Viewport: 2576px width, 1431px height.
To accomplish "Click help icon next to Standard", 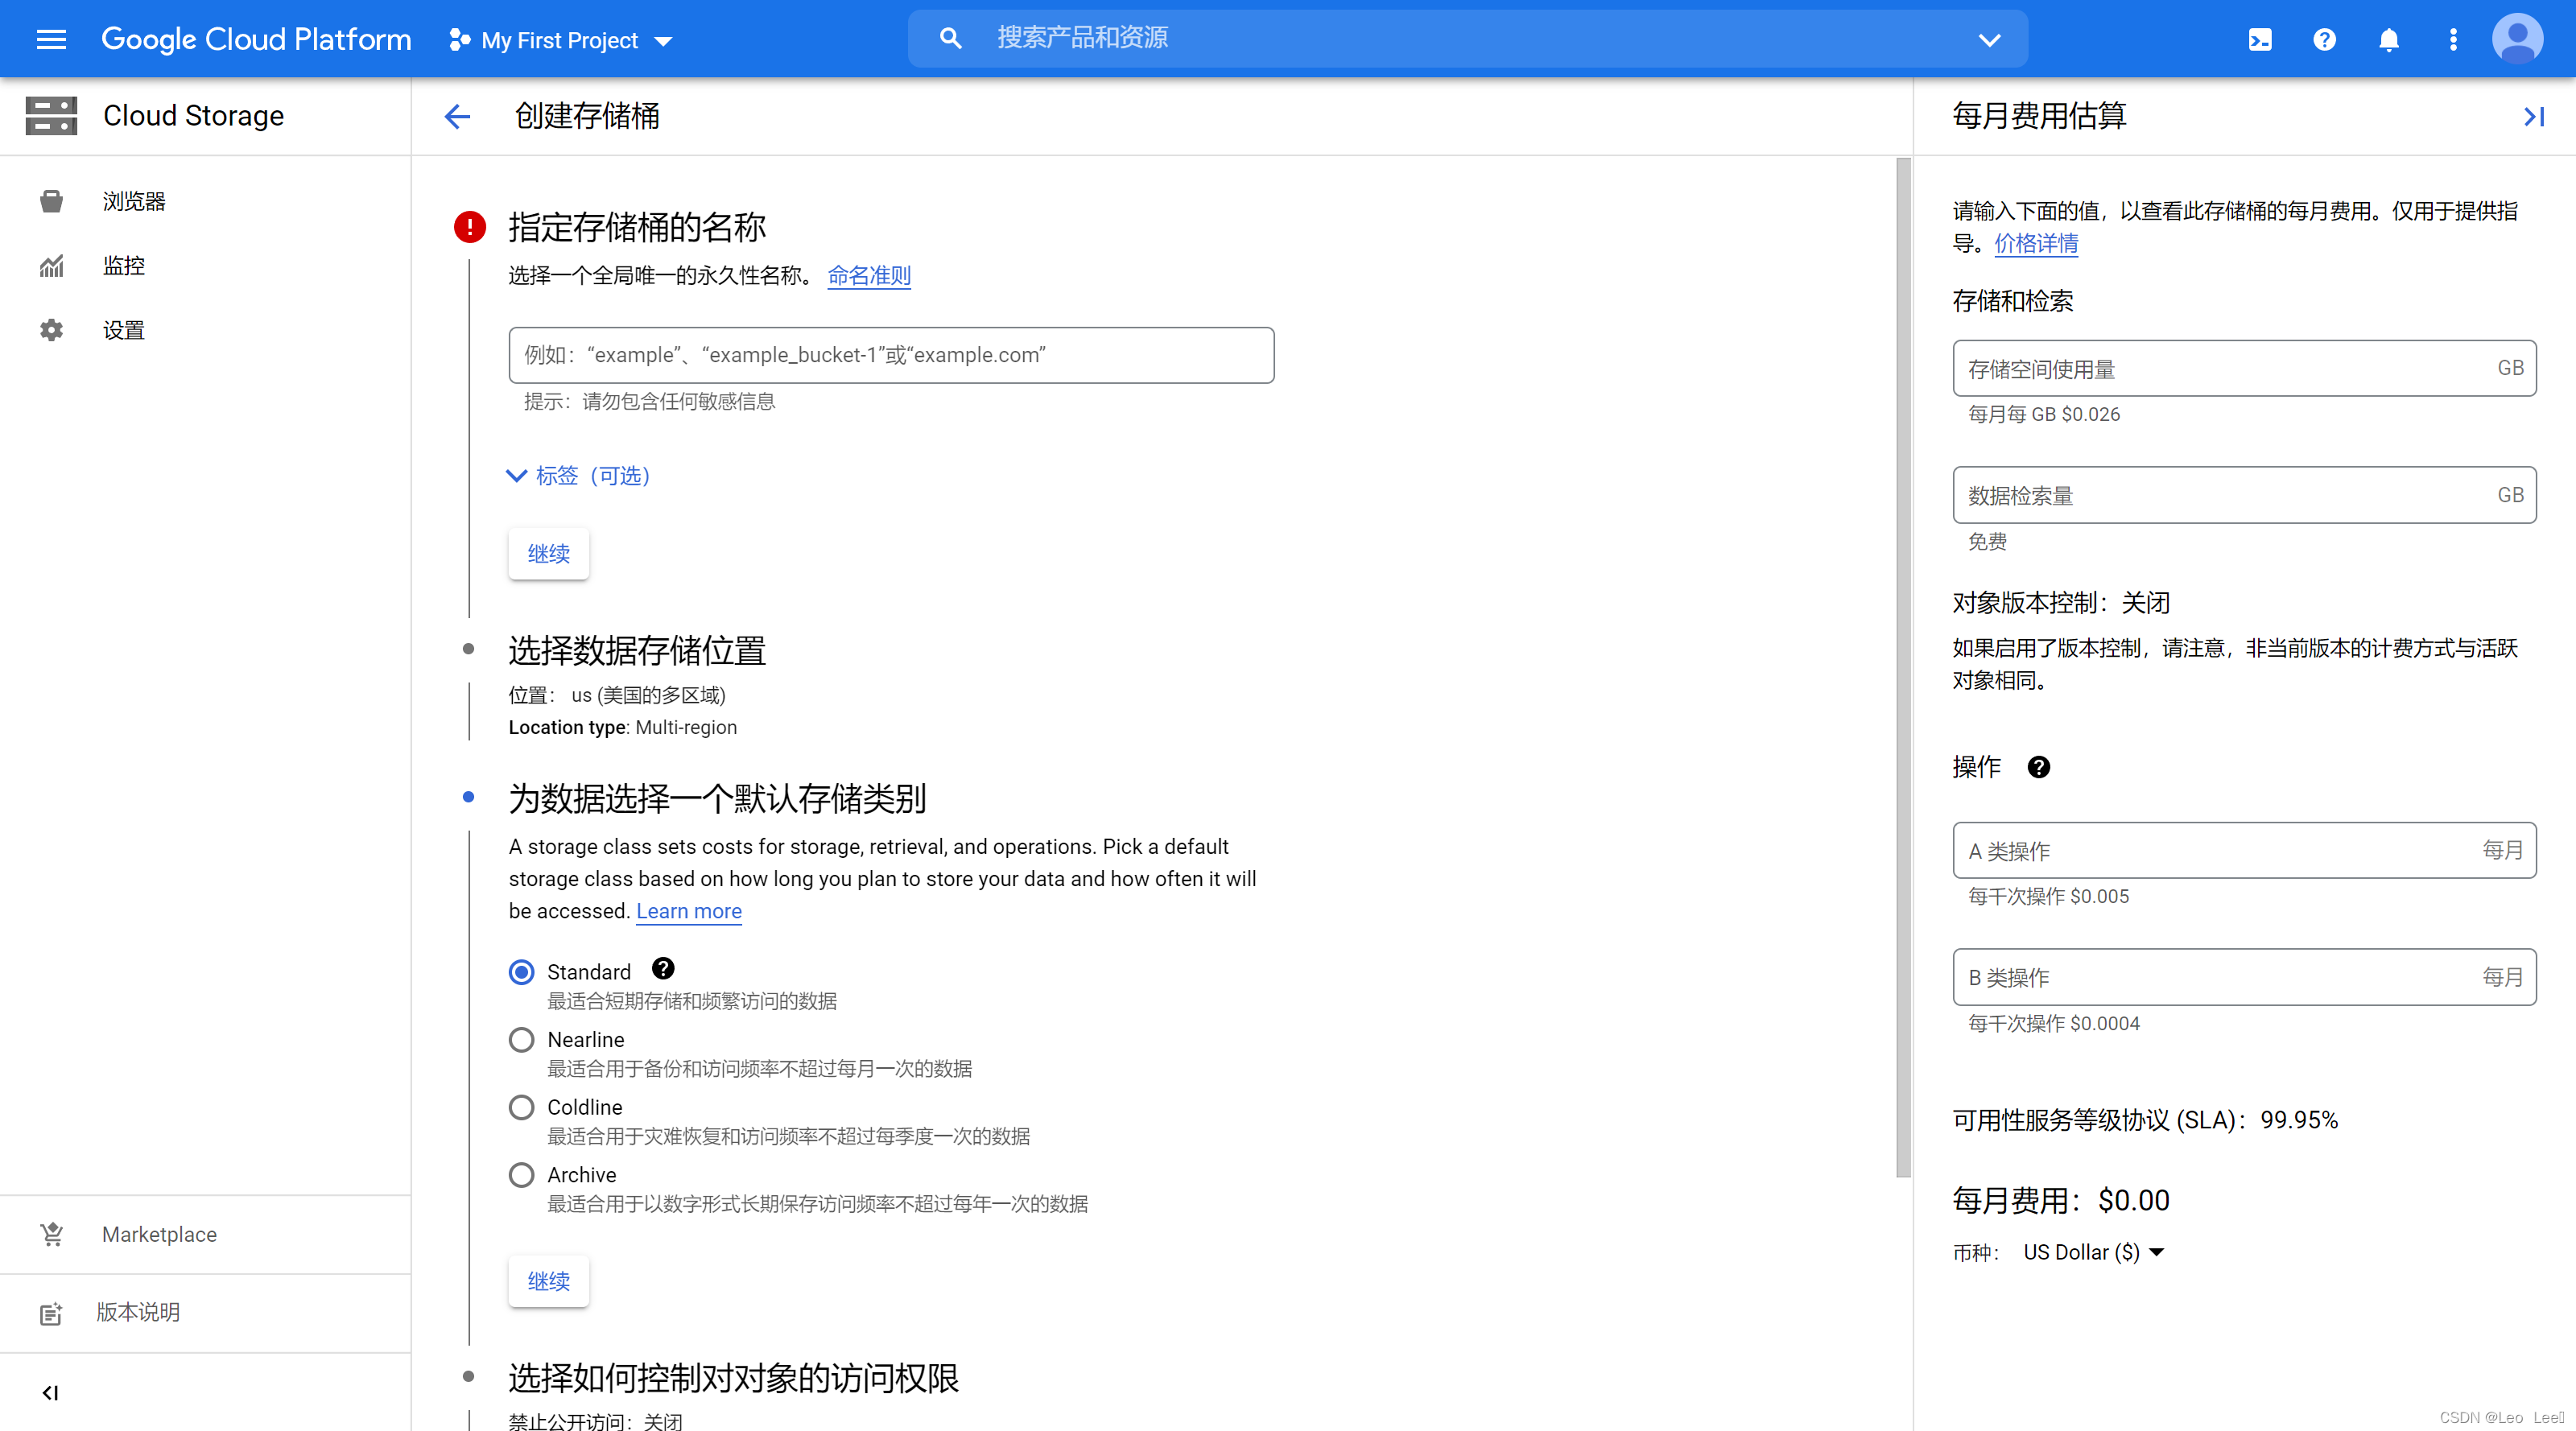I will point(663,968).
